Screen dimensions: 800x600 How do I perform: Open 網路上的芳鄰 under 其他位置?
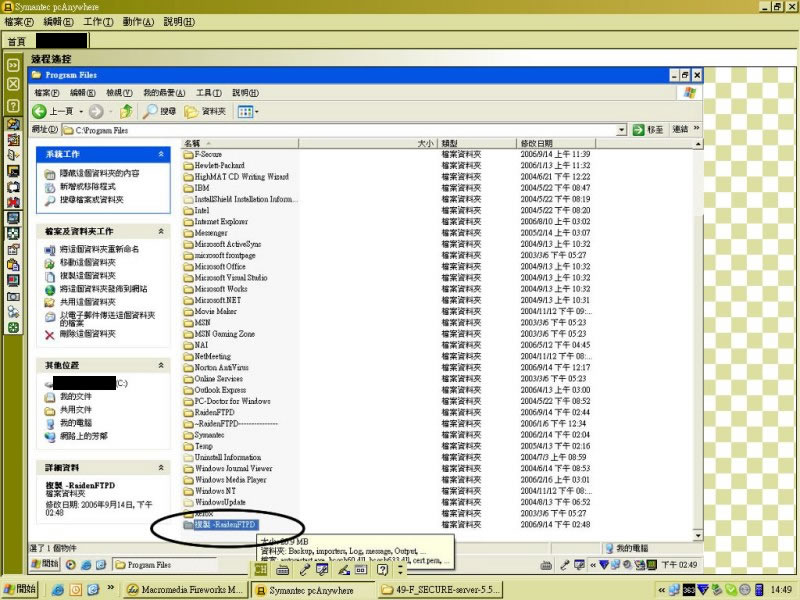(84, 437)
